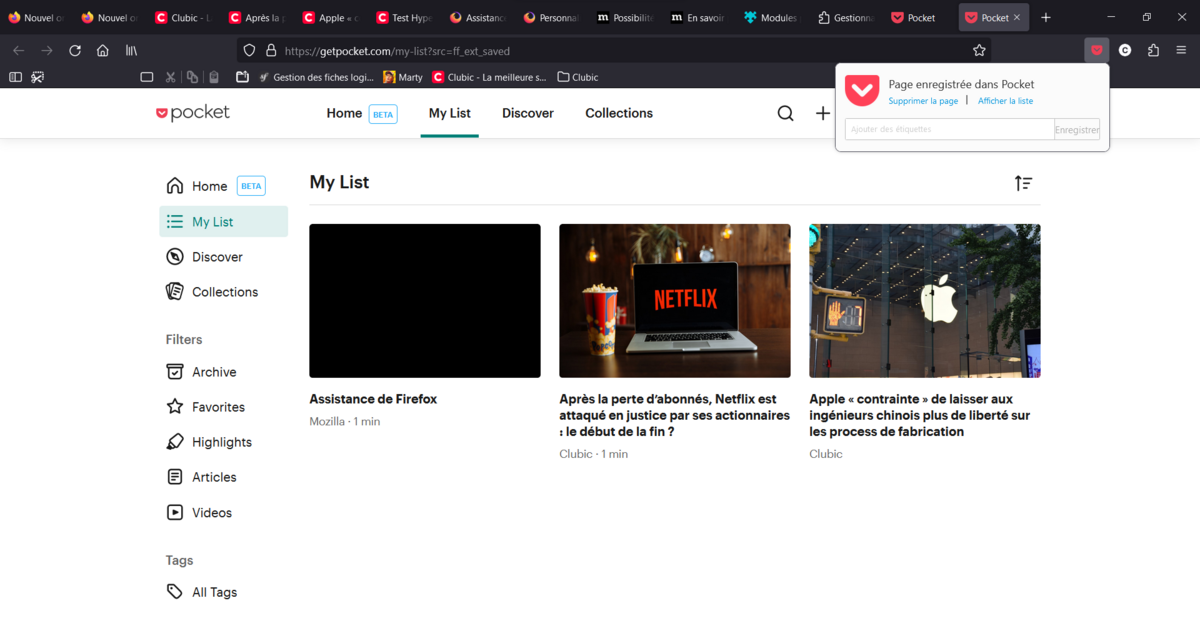The width and height of the screenshot is (1200, 638).
Task: Click the sort order icon above My List
Action: 1023,183
